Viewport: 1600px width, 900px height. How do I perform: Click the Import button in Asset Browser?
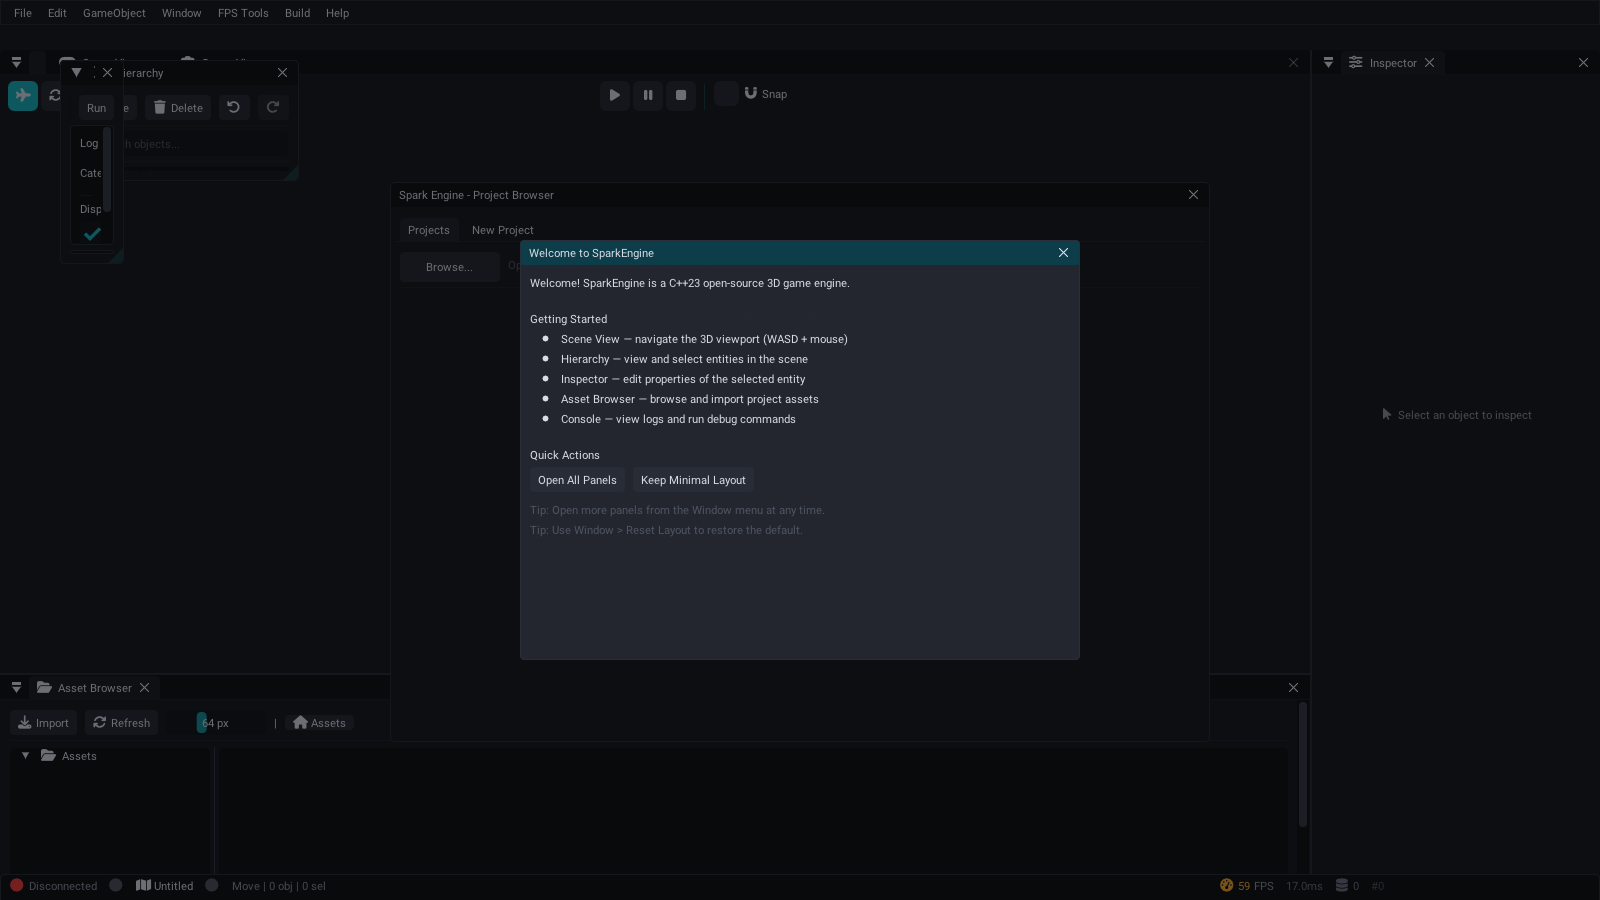(43, 723)
